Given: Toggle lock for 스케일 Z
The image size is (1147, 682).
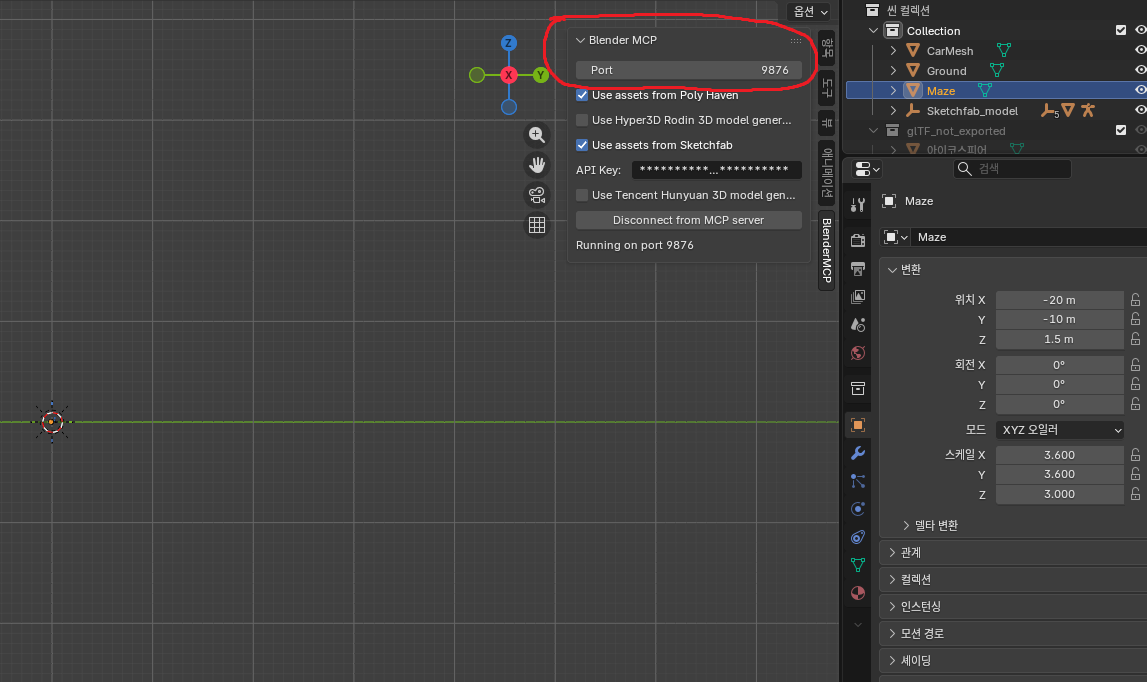Looking at the screenshot, I should point(1135,494).
